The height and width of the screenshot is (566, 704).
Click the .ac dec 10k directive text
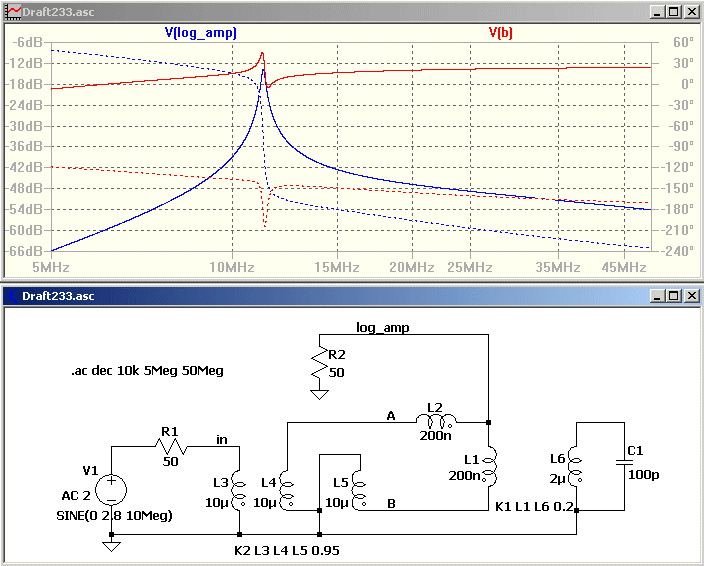[x=147, y=371]
